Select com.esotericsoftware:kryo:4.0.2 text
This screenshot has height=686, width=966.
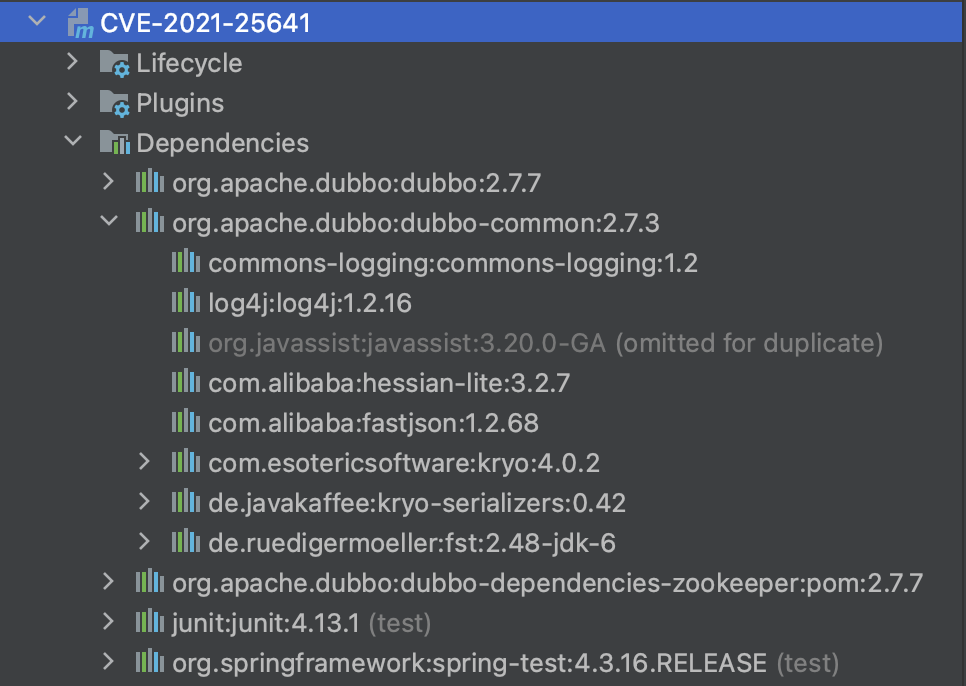click(x=404, y=464)
